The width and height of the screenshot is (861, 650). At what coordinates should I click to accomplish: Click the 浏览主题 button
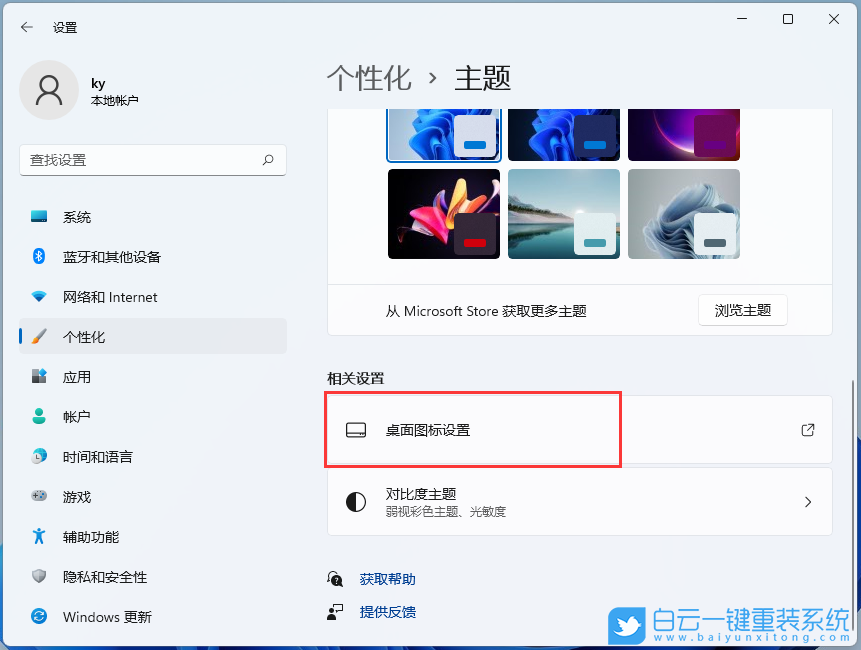click(x=742, y=310)
